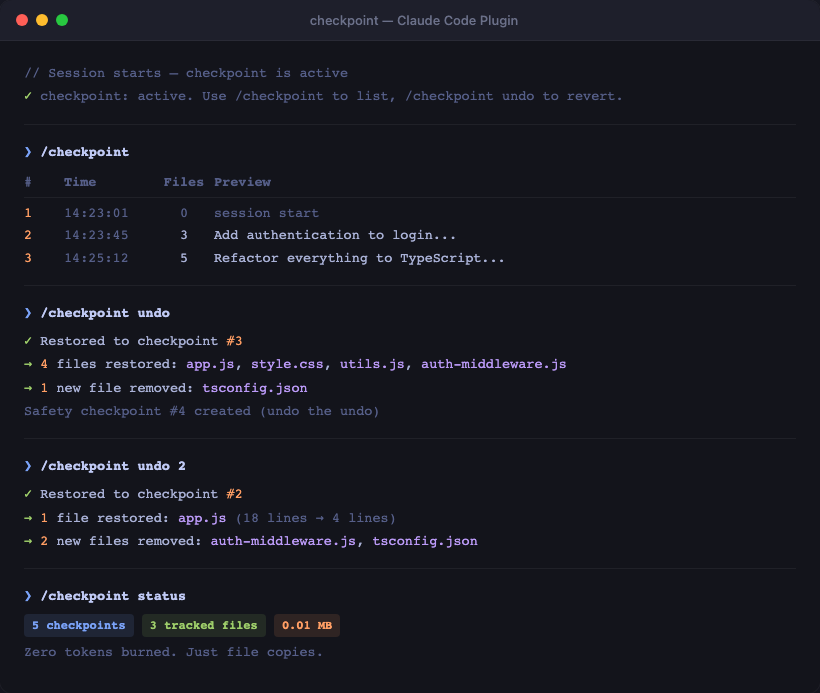Click the '/checkpoint undo 2' command text
The height and width of the screenshot is (693, 820).
[x=113, y=466]
